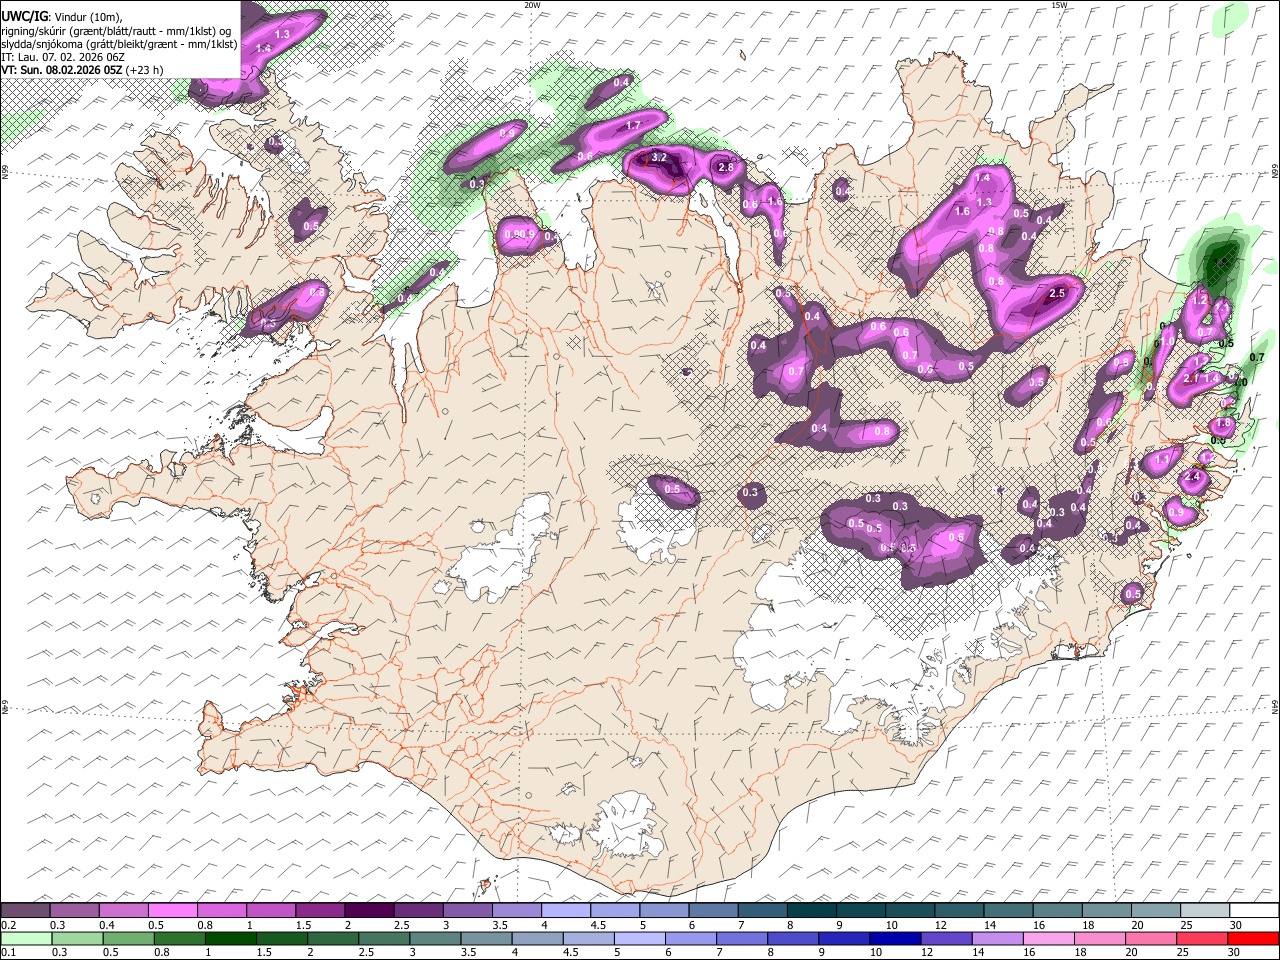Click the rain legend swatch labeled 2.5
Image resolution: width=1280 pixels, height=960 pixels.
[x=384, y=938]
